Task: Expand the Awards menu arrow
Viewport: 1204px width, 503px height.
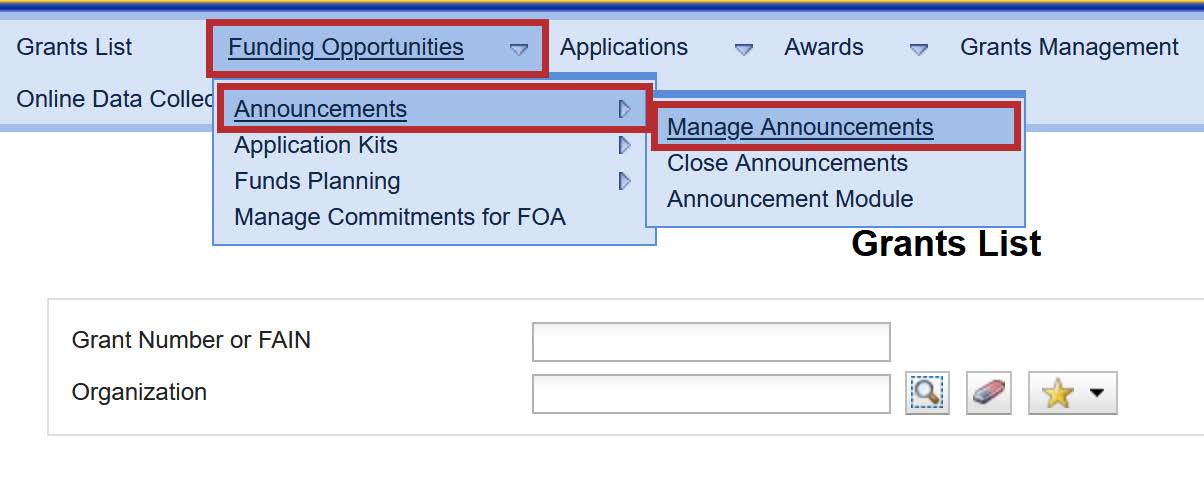Action: click(918, 49)
